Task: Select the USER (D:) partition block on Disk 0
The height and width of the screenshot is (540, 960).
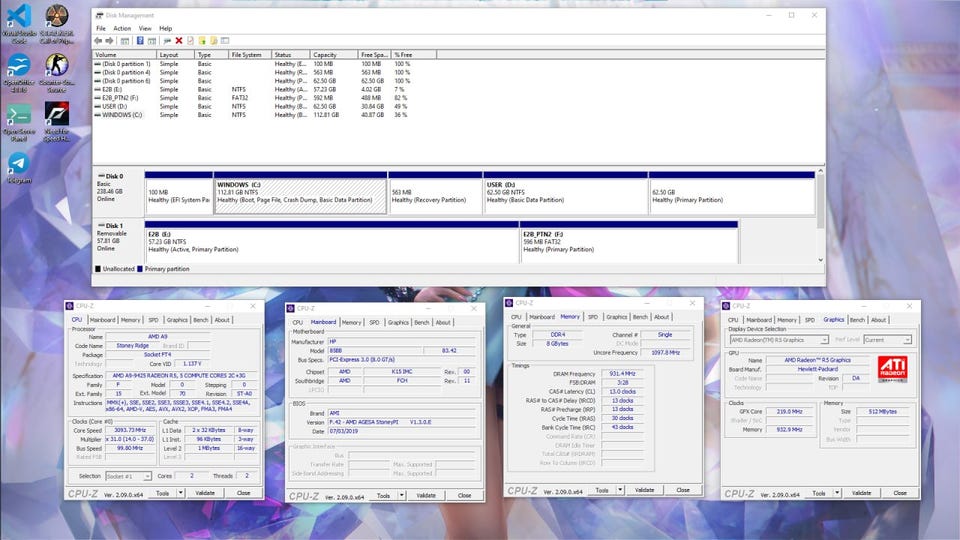Action: tap(566, 193)
